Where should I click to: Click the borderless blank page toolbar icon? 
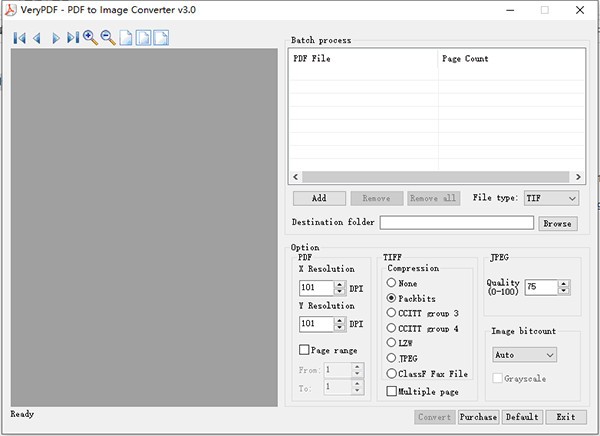pyautogui.click(x=126, y=38)
